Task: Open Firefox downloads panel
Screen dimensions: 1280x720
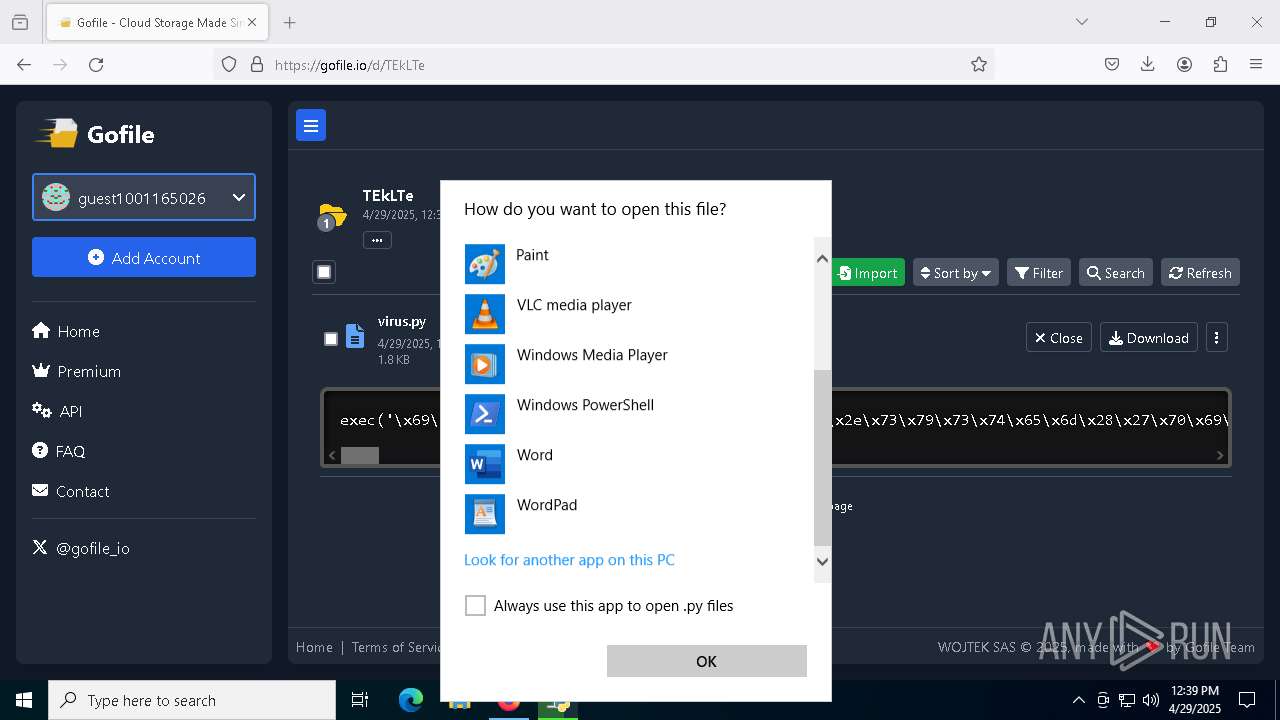Action: [1148, 64]
